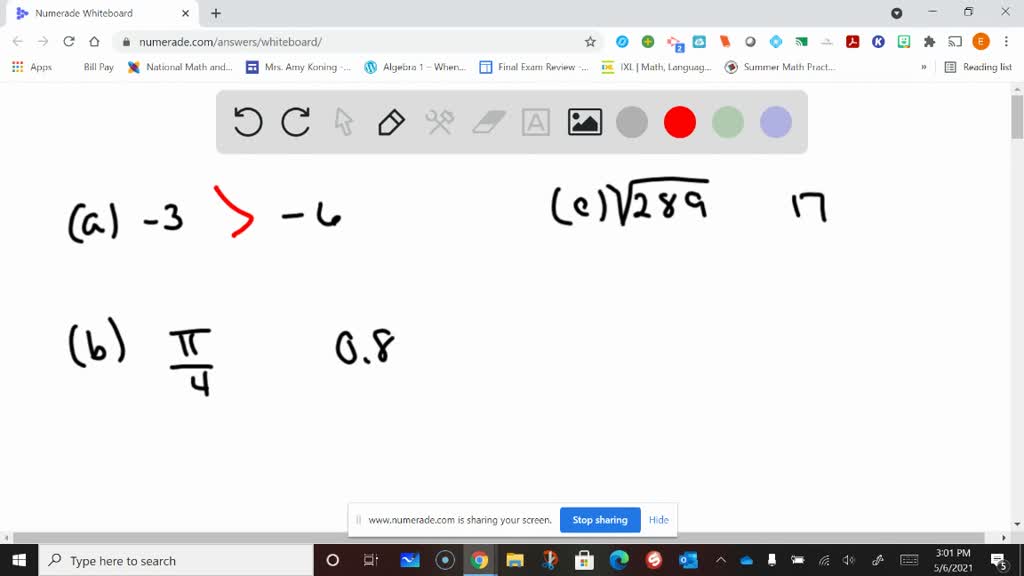This screenshot has height=576, width=1024.
Task: Toggle the speaker volume in the system tray
Action: click(849, 560)
